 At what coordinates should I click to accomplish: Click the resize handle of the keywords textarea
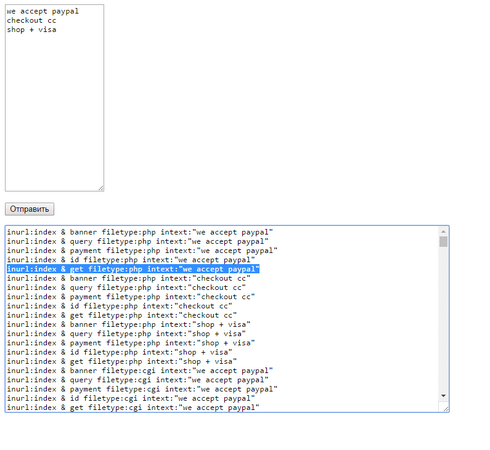(x=101, y=189)
